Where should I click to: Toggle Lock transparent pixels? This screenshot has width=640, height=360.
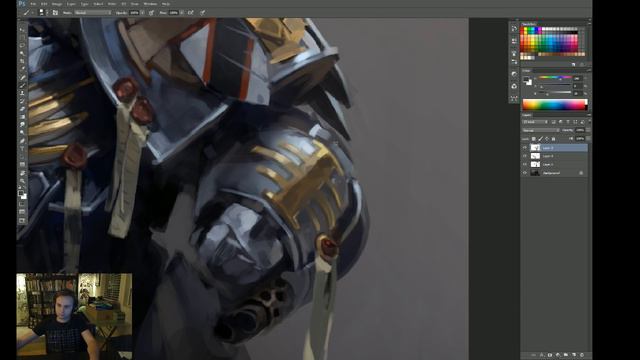533,139
